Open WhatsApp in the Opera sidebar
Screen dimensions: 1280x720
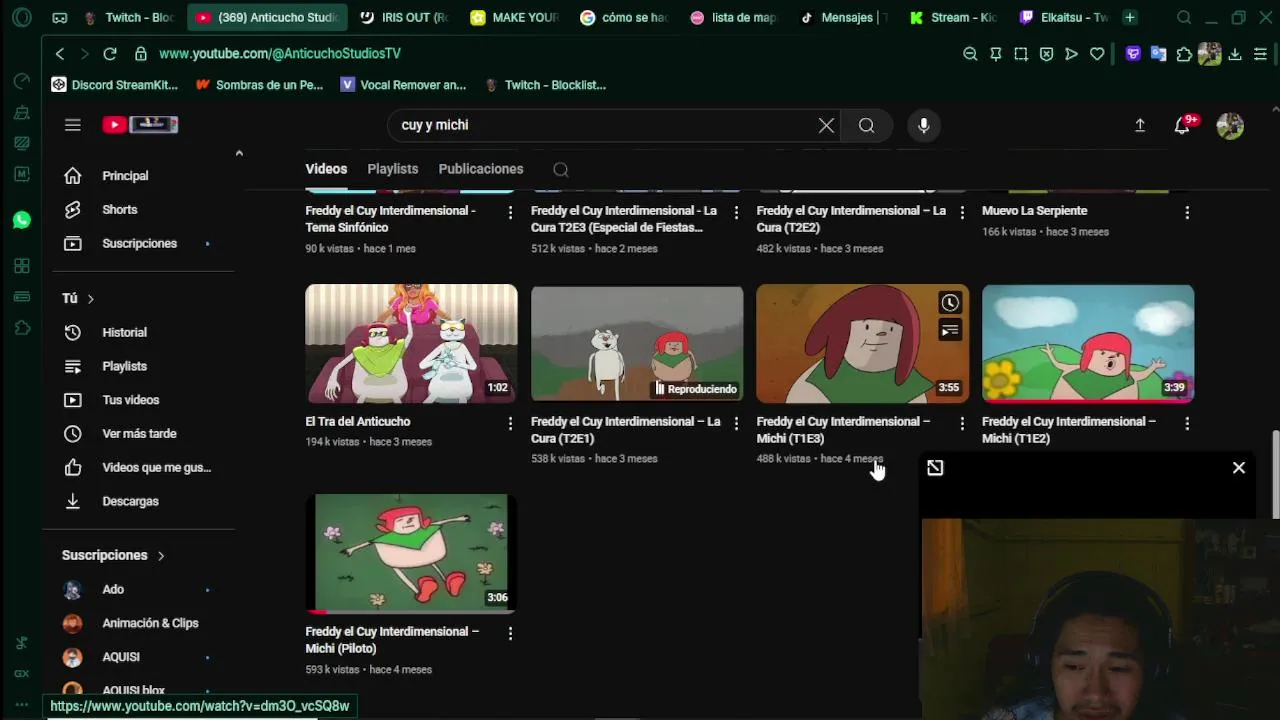tap(22, 220)
